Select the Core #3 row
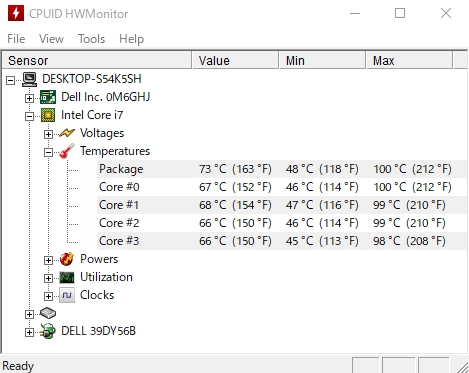 [x=282, y=241]
